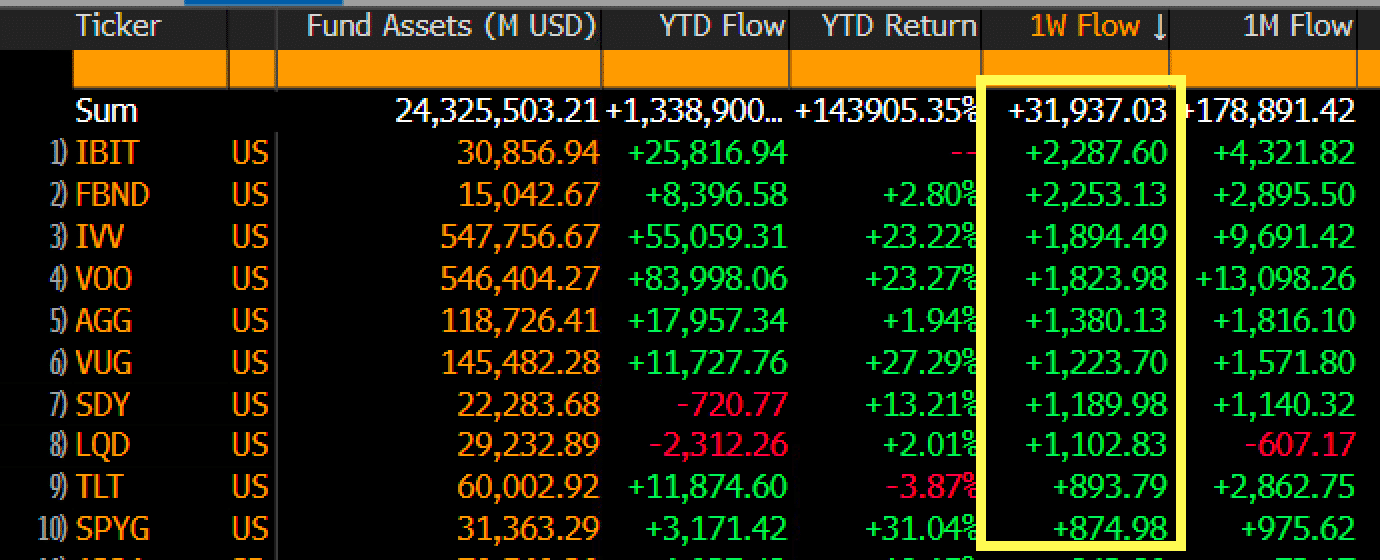Screen dimensions: 1380x560
Task: Select the Sum row 1W Flow total
Action: coord(1088,110)
